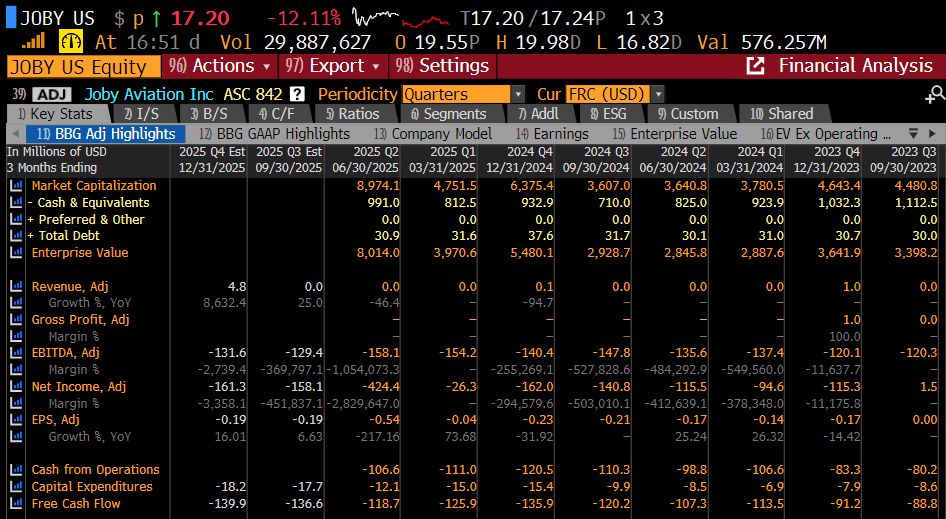Open chart icon for Free Cash Flow row
The width and height of the screenshot is (946, 519).
(16, 503)
